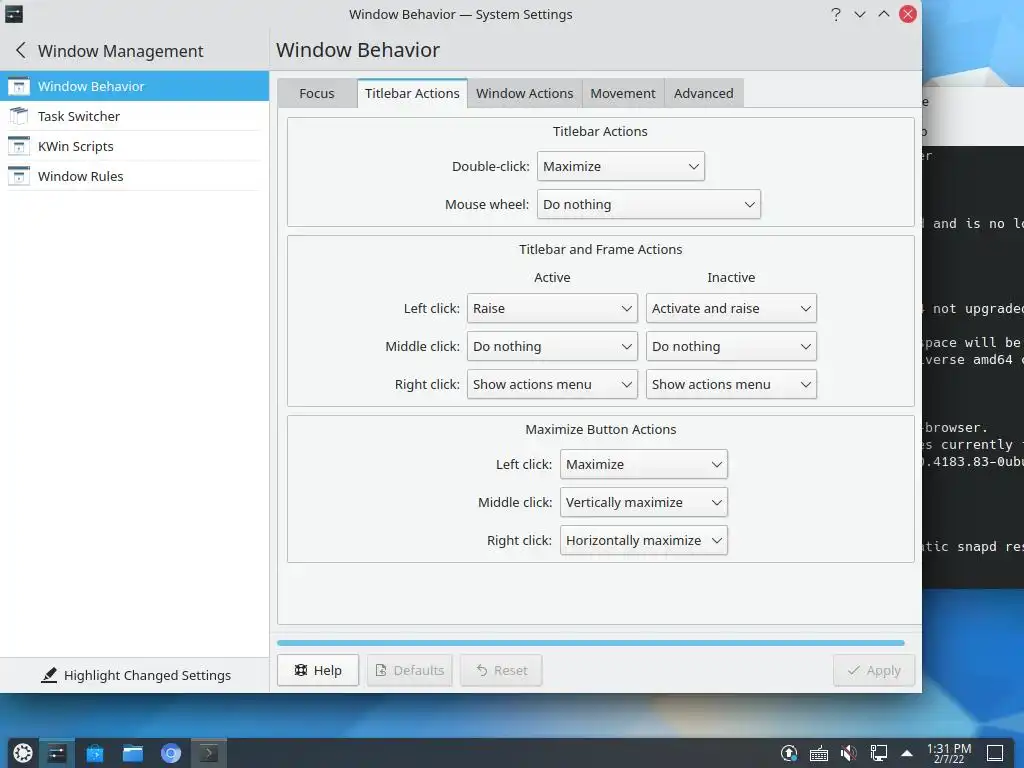Open Vertically maximize Middle click dropdown
The height and width of the screenshot is (768, 1024).
click(x=643, y=502)
